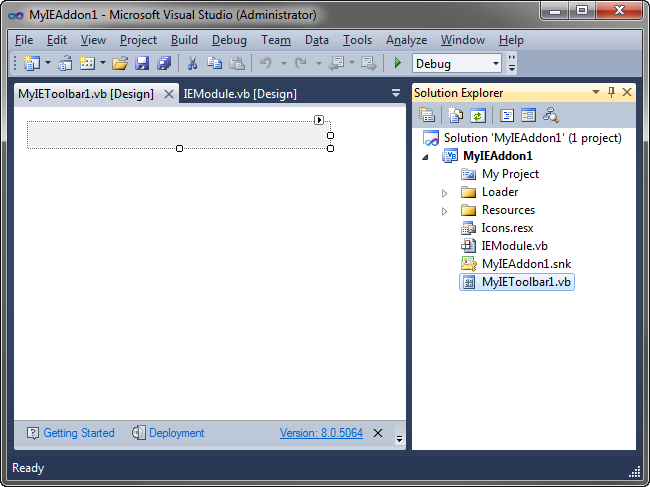650x487 pixels.
Task: Click the Redo arrow icon
Action: coord(301,63)
